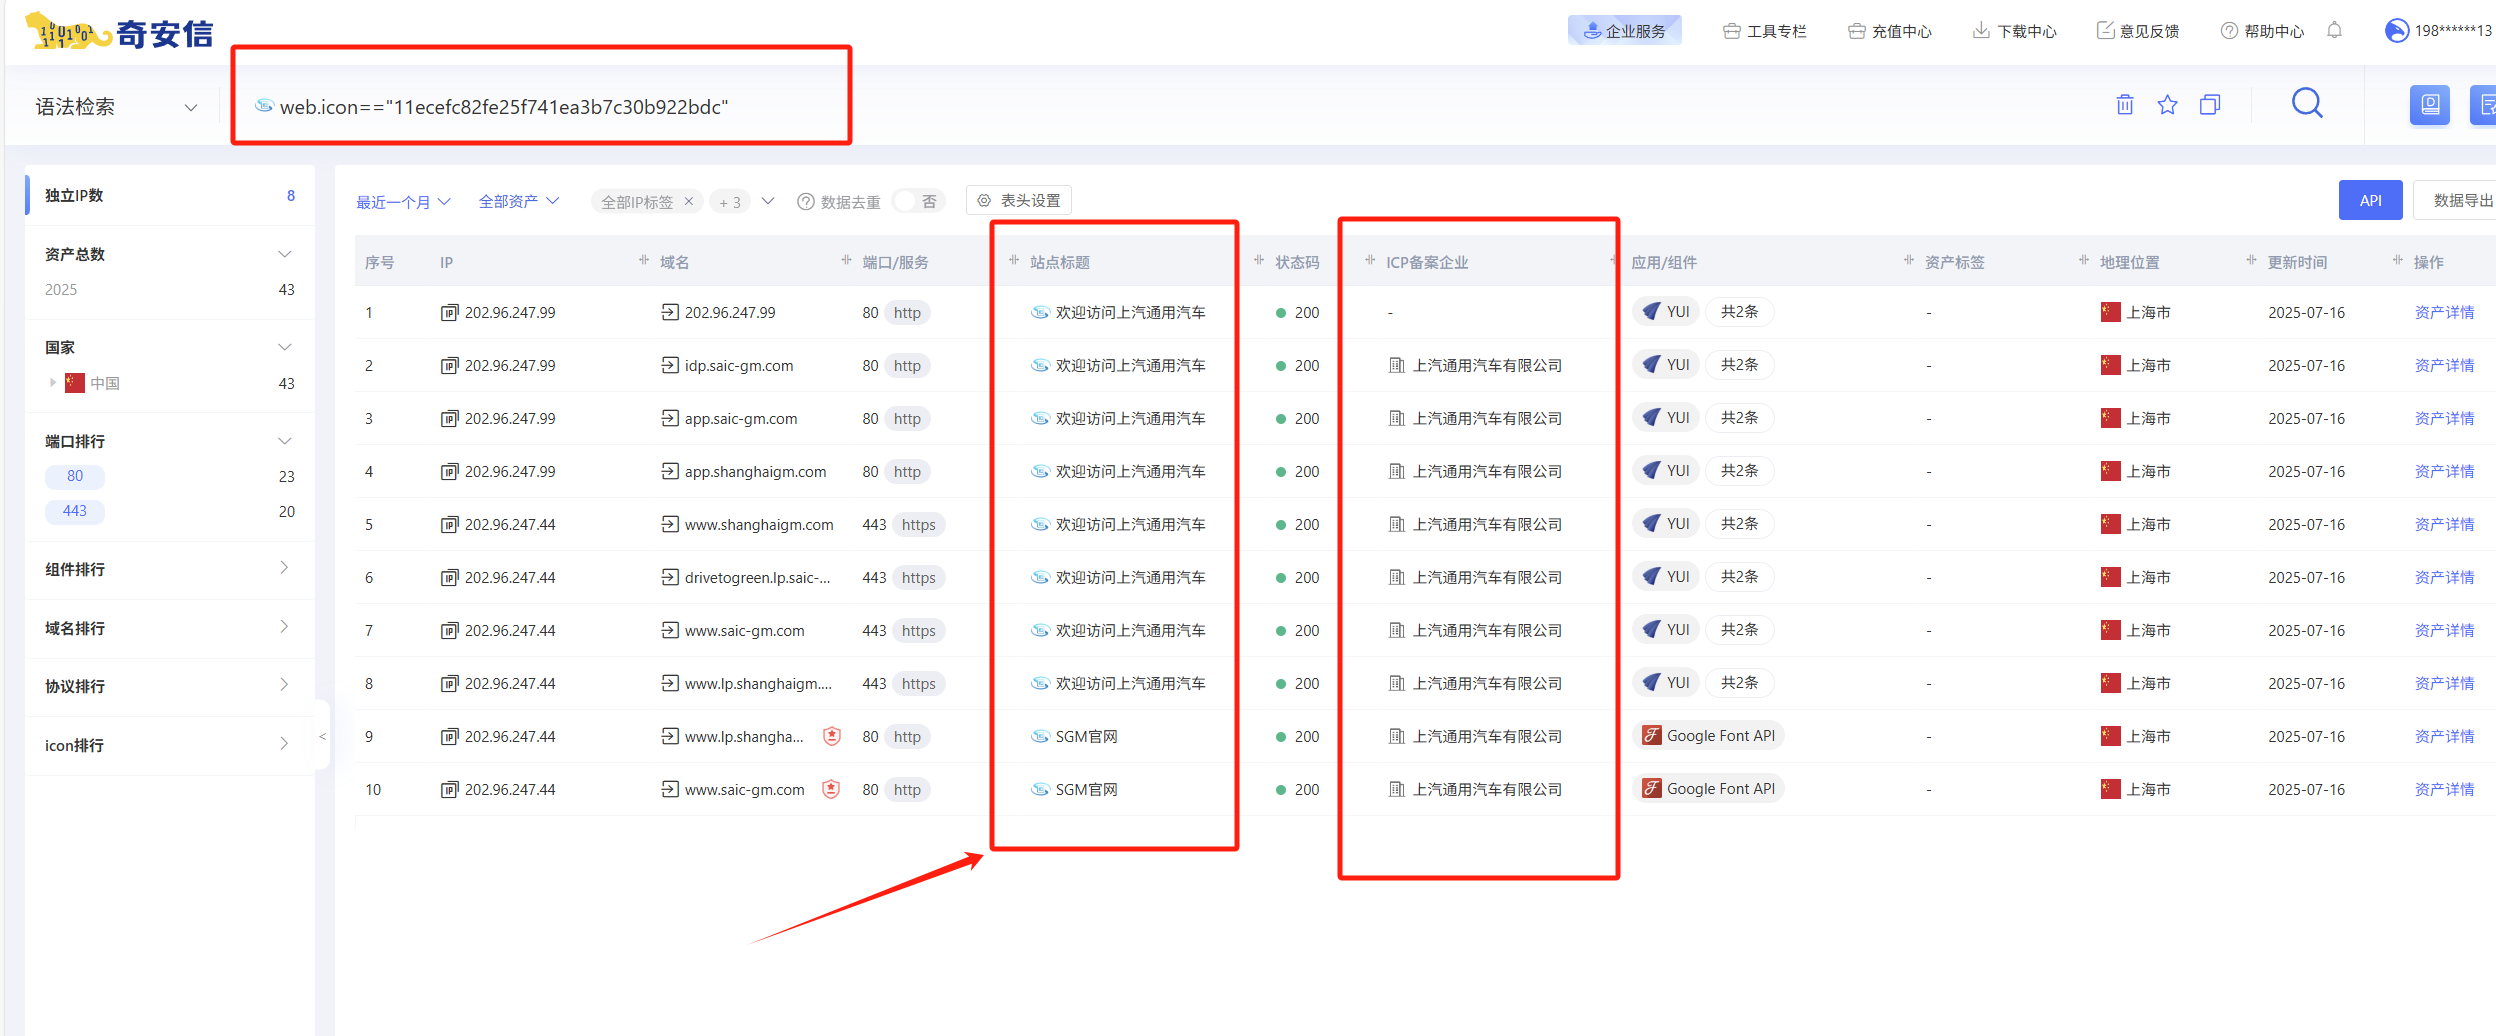The width and height of the screenshot is (2496, 1036).
Task: Click https protocol tag in row 6
Action: pos(918,578)
